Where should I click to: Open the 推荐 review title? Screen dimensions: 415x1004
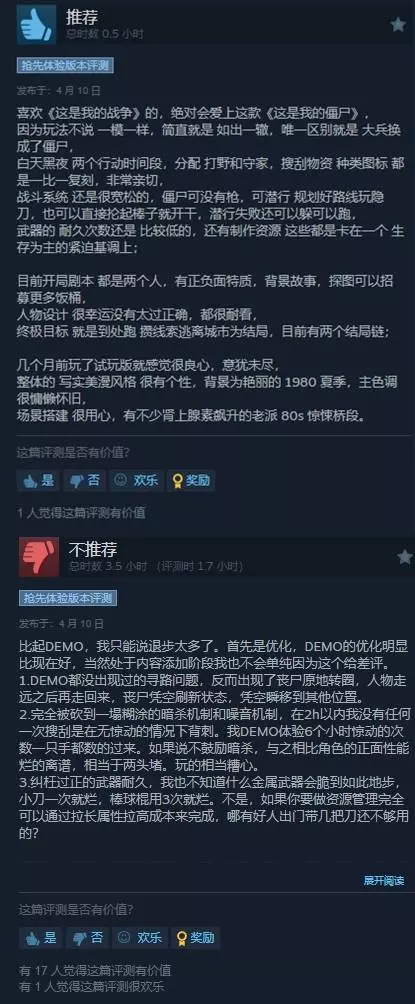pos(81,18)
